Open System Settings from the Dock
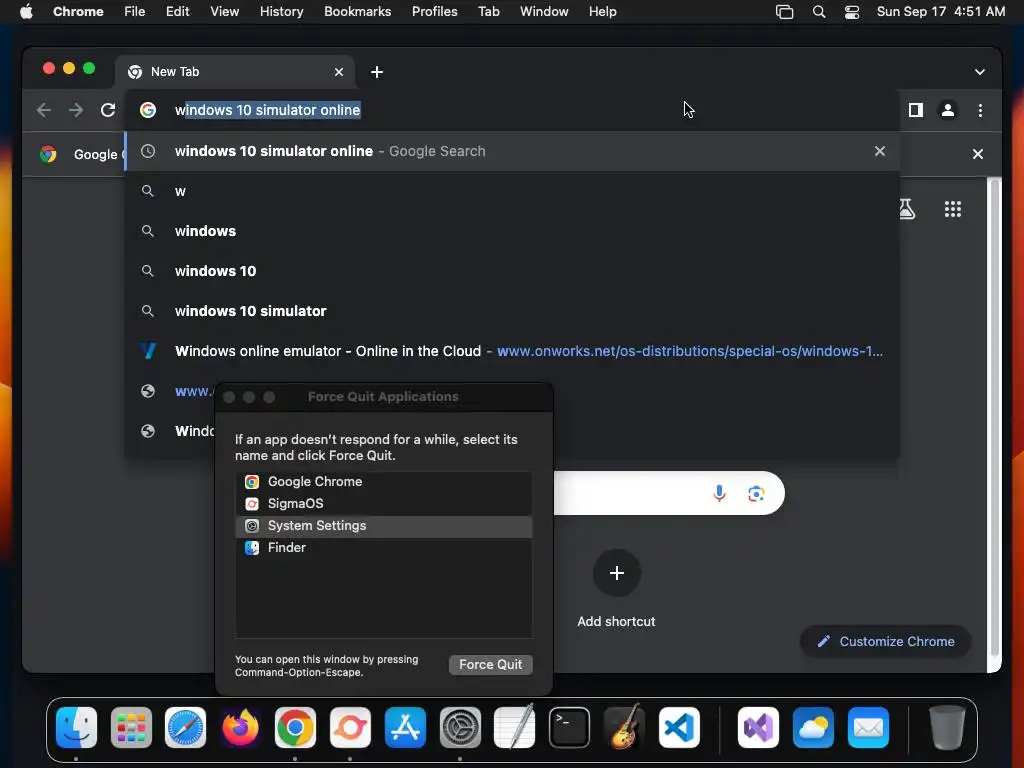 point(460,727)
